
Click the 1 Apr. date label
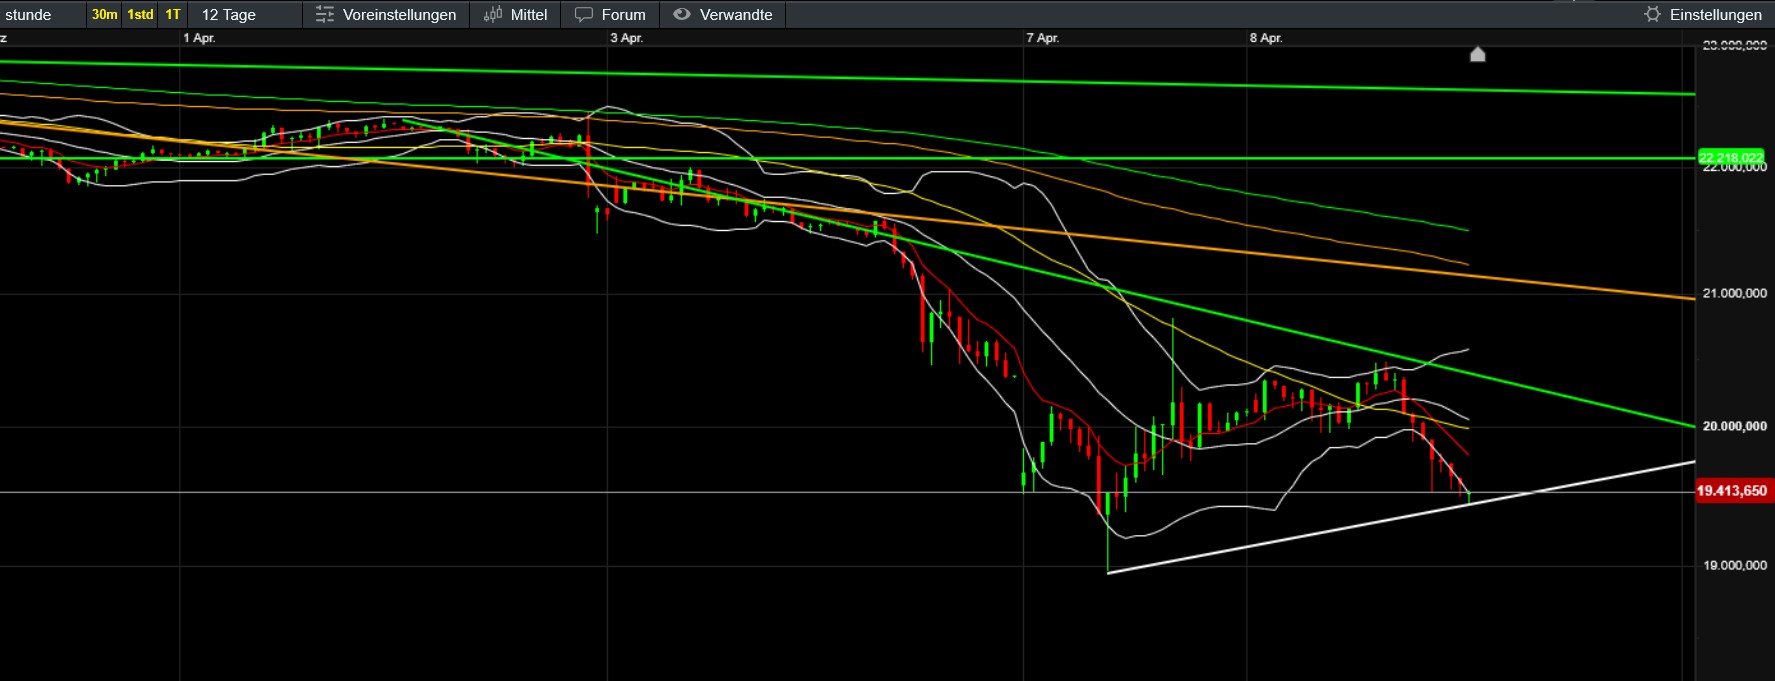click(199, 38)
